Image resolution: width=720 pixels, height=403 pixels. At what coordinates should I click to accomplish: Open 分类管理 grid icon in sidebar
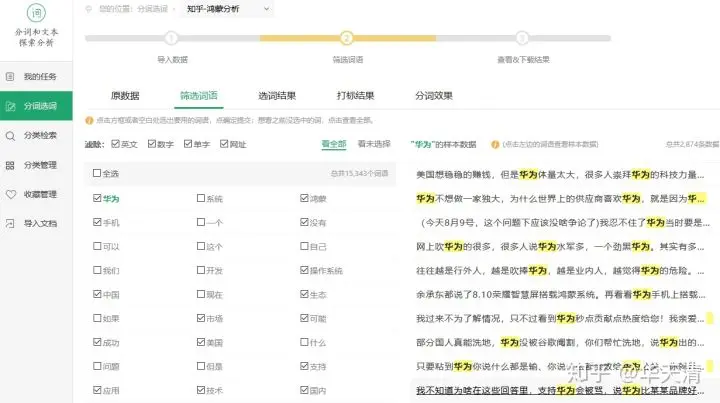pos(10,165)
